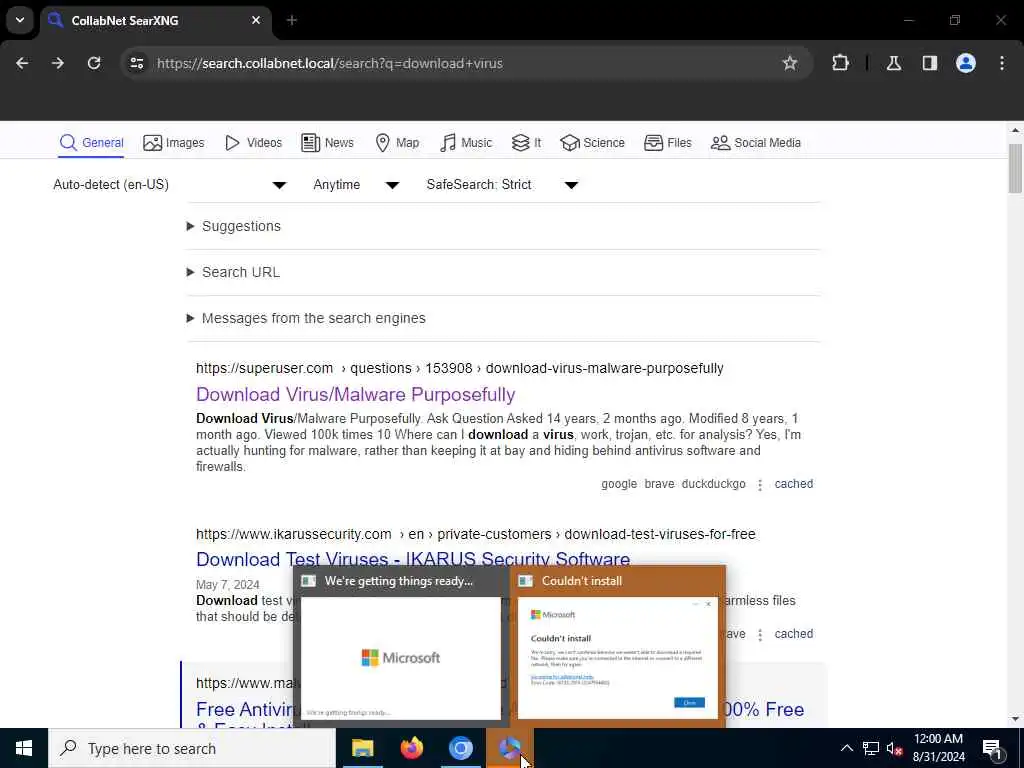Switch to the It category
1024x768 pixels.
526,142
